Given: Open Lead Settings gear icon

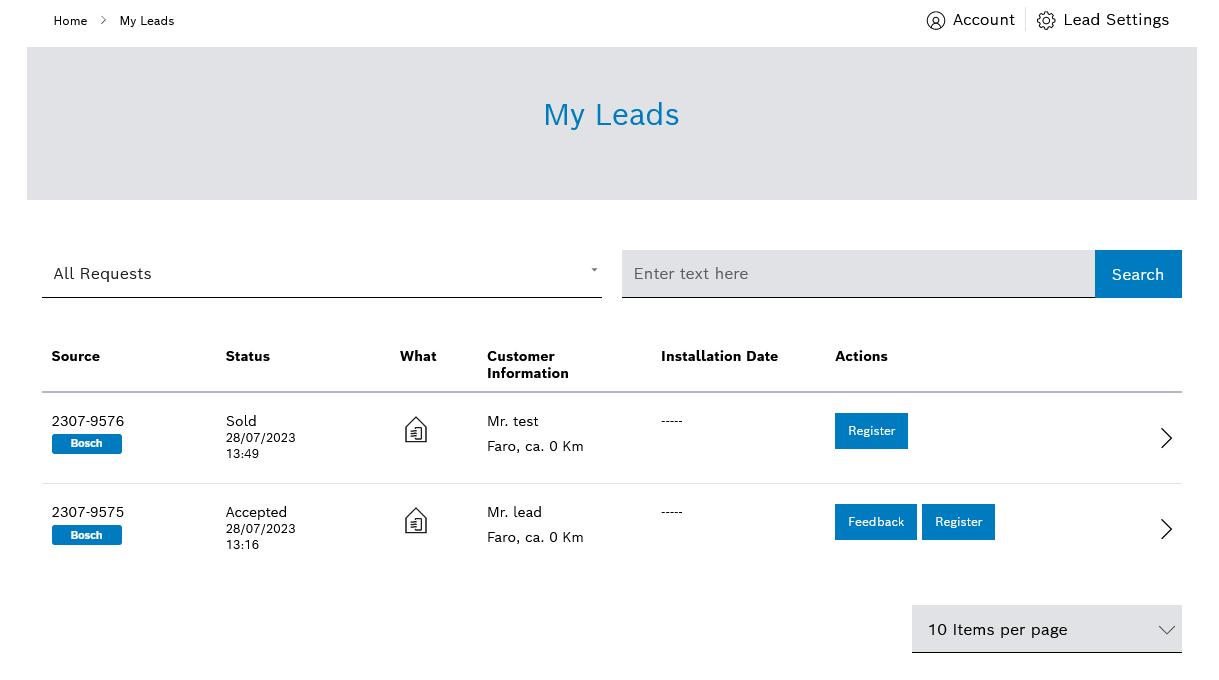Looking at the screenshot, I should point(1046,21).
